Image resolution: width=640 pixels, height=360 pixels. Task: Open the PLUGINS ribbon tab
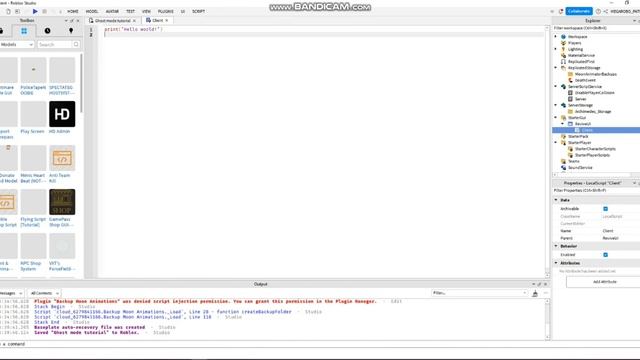point(165,11)
